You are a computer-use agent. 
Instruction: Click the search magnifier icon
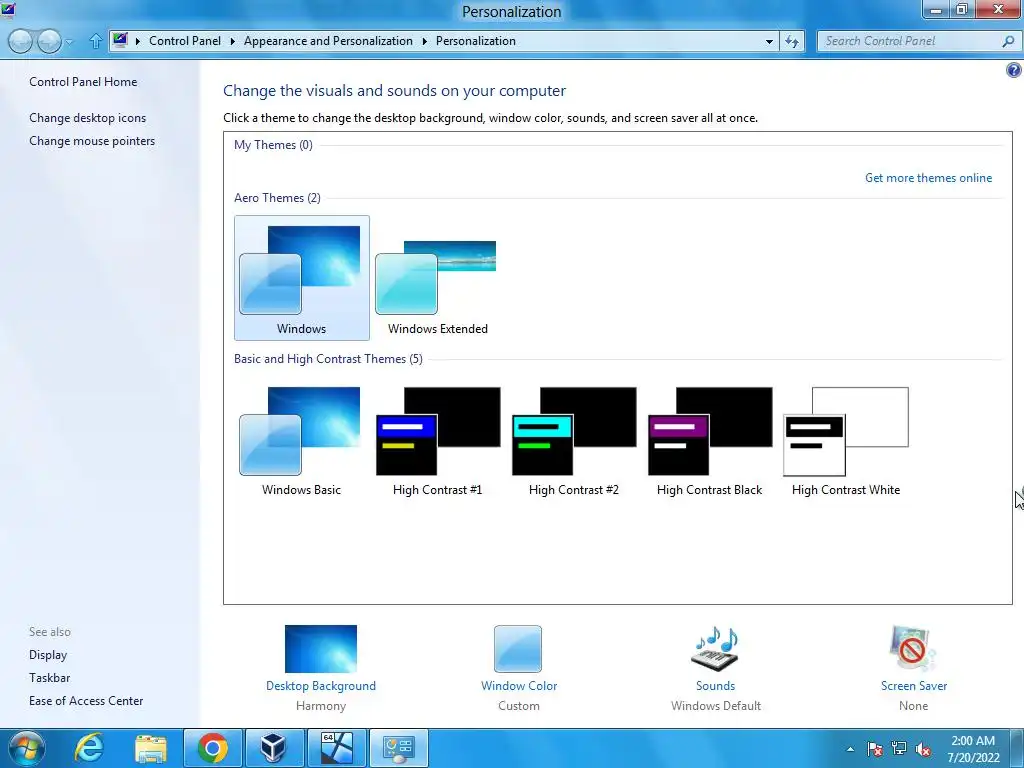click(1008, 40)
